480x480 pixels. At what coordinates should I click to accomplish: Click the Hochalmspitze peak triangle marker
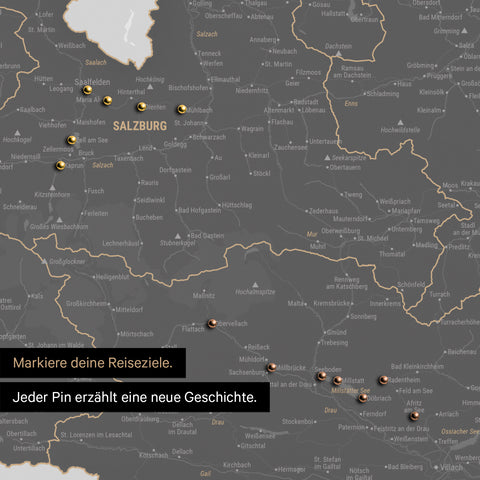[255, 285]
